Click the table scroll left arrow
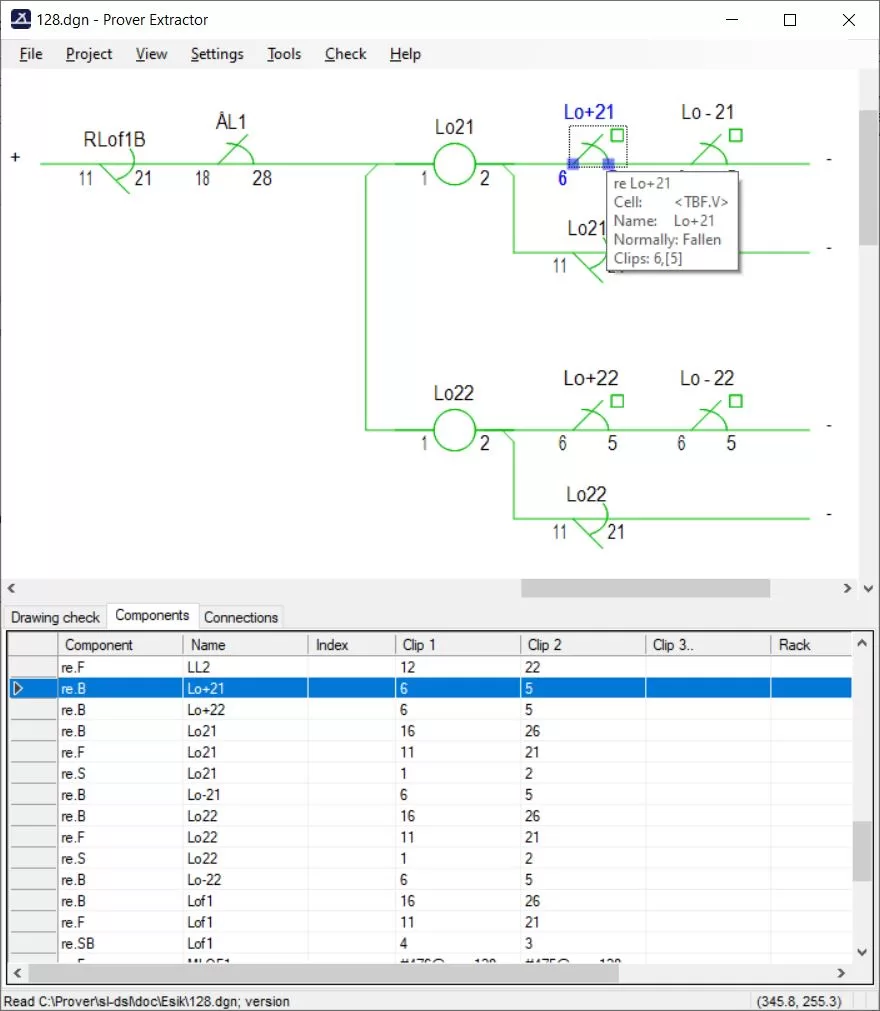 point(17,973)
